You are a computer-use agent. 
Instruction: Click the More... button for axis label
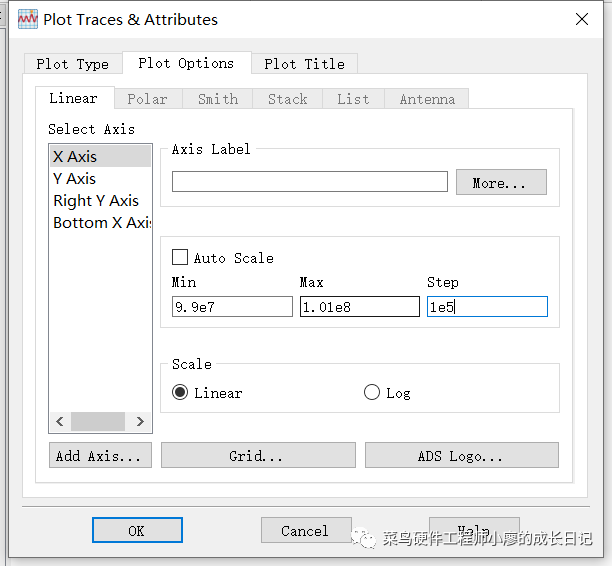501,183
